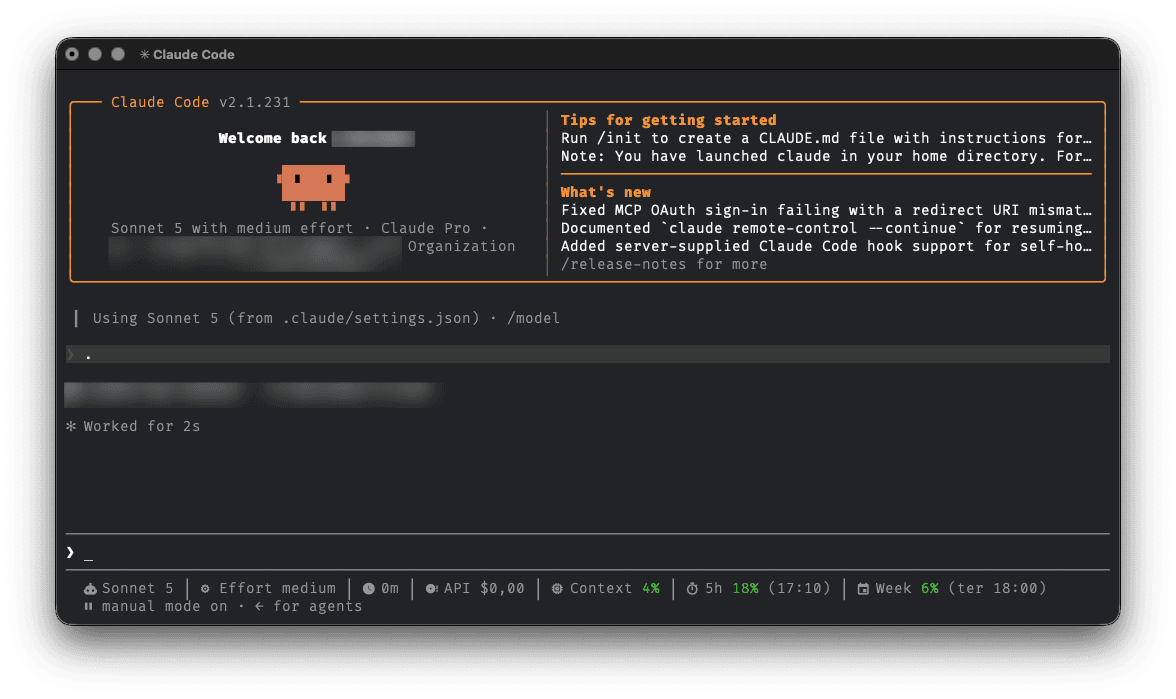Click the 'Worked for 2s' status text
1176x699 pixels.
point(142,426)
